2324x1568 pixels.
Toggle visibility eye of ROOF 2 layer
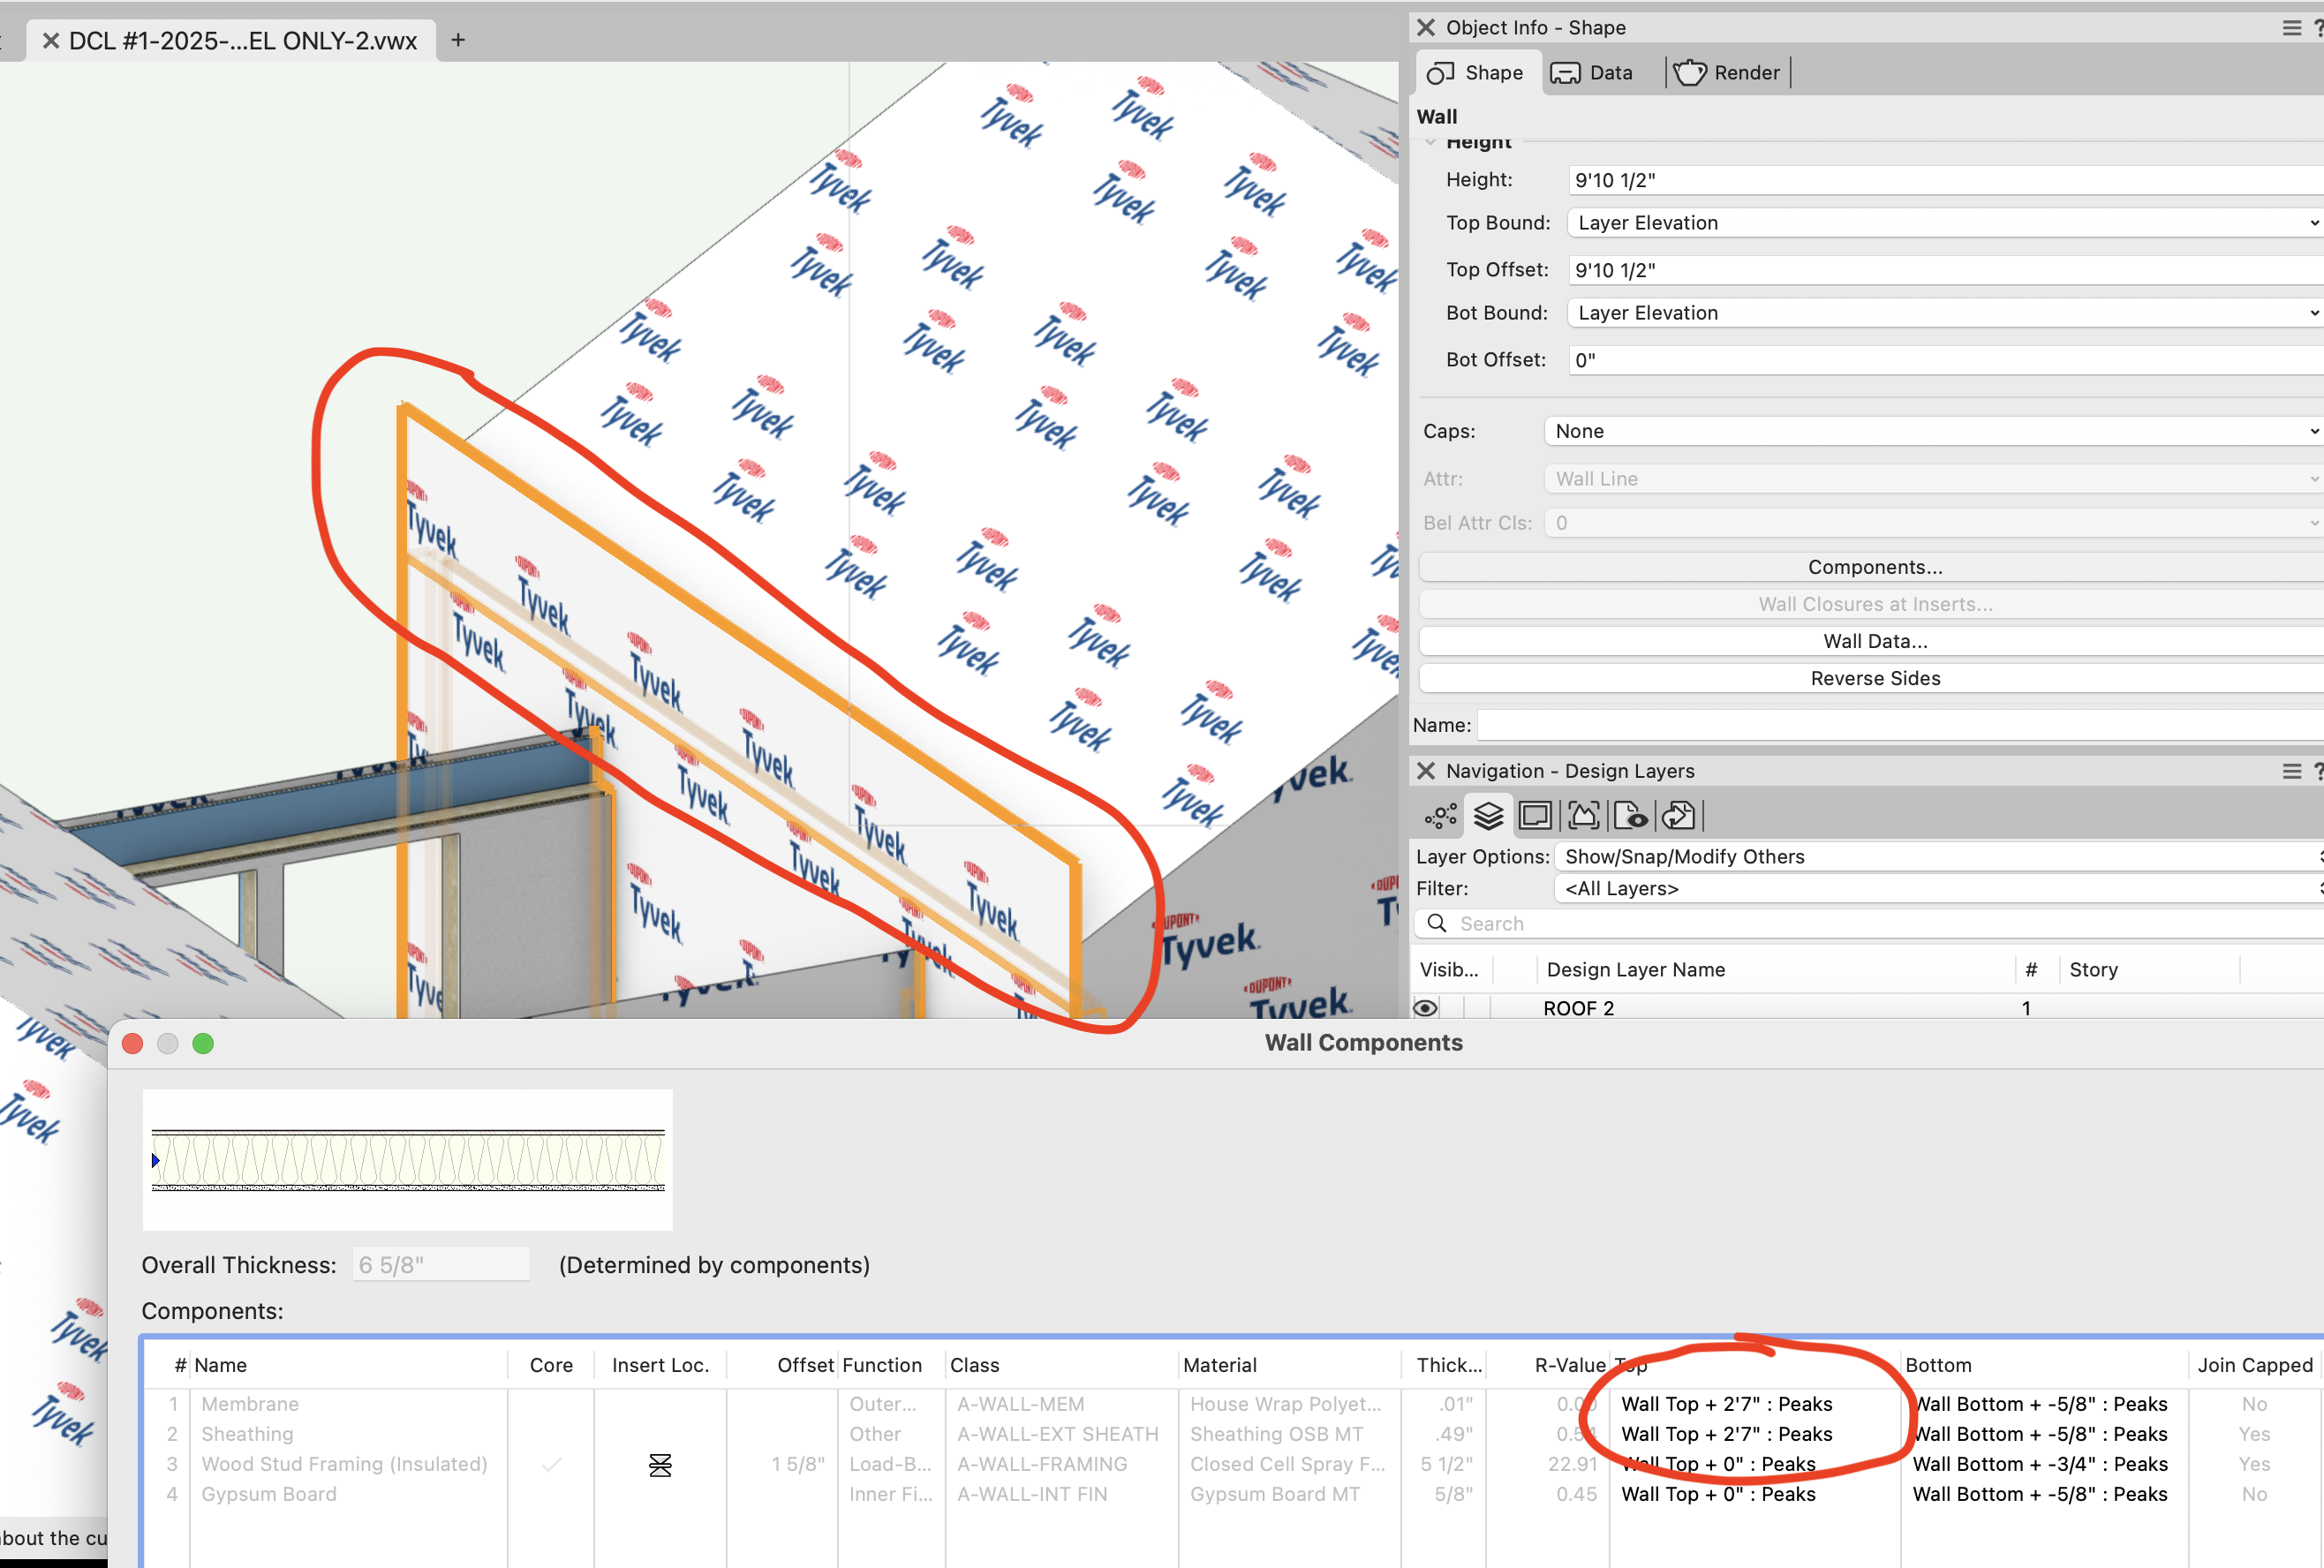(x=1425, y=1008)
